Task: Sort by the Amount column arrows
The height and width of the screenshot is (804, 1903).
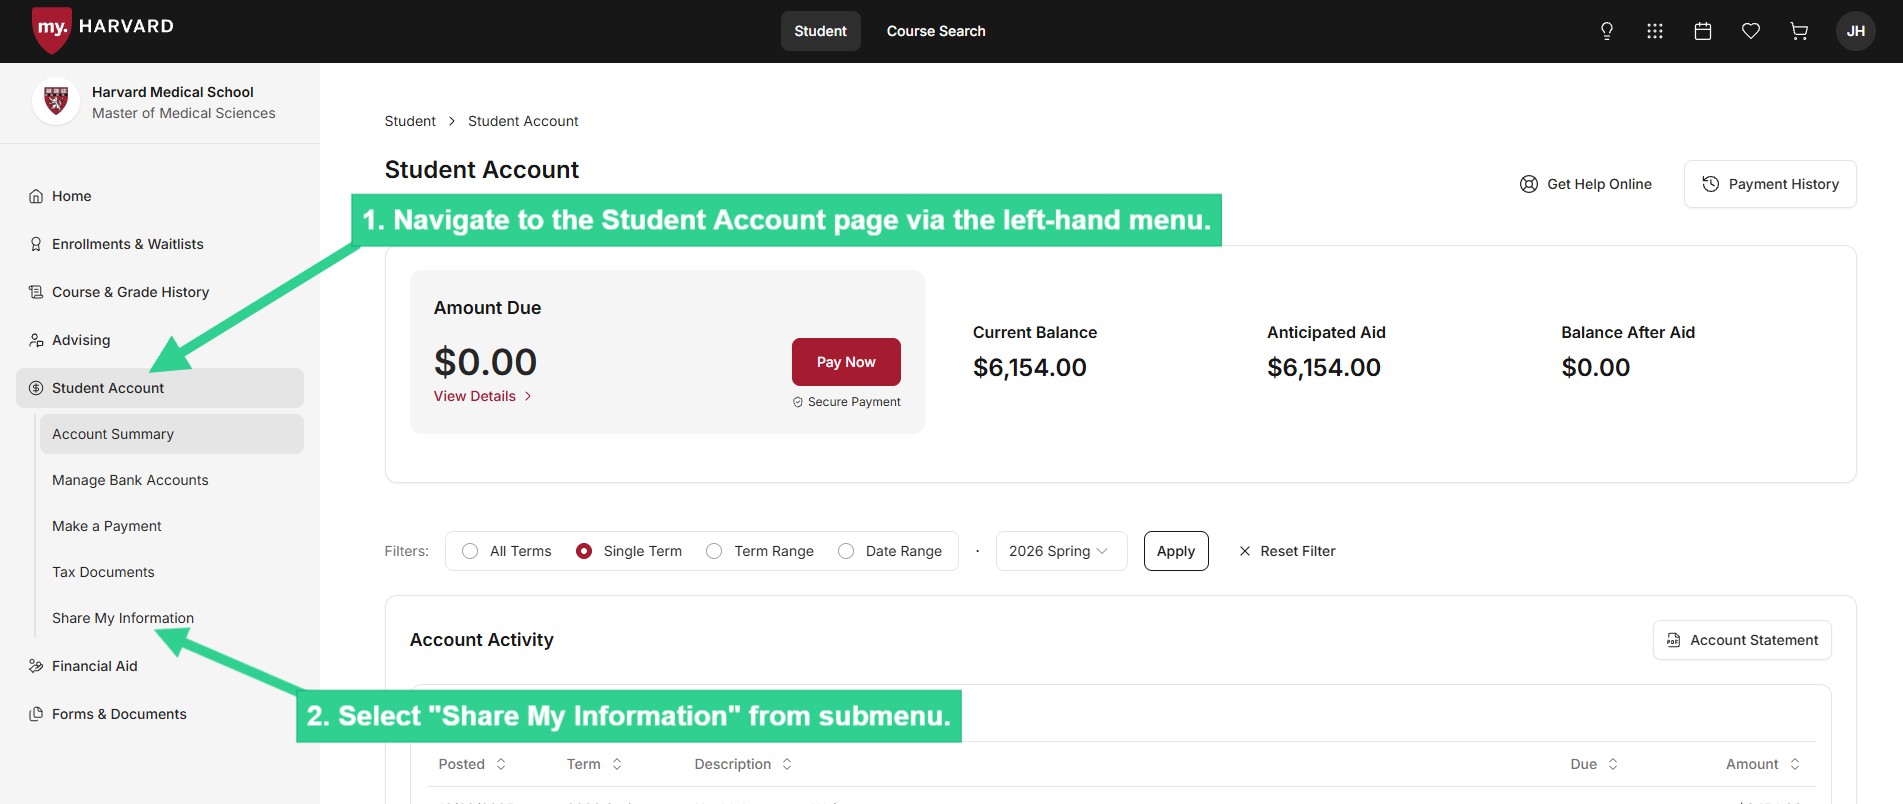Action: coord(1795,764)
